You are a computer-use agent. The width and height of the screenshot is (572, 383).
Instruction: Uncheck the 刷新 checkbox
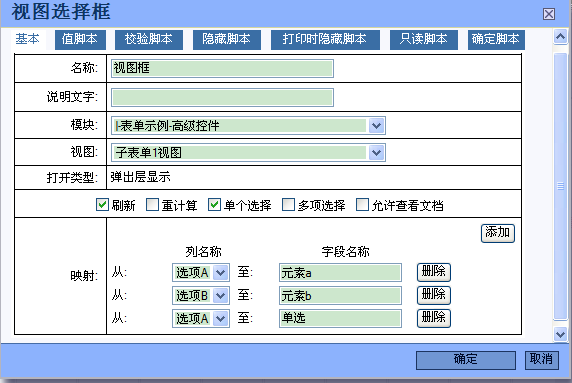point(102,205)
